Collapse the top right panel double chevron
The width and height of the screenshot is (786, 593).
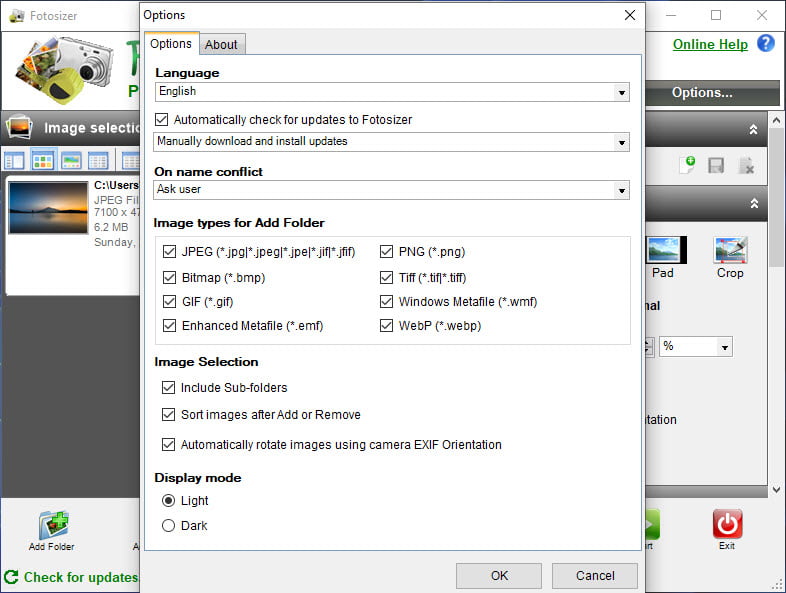coord(753,130)
